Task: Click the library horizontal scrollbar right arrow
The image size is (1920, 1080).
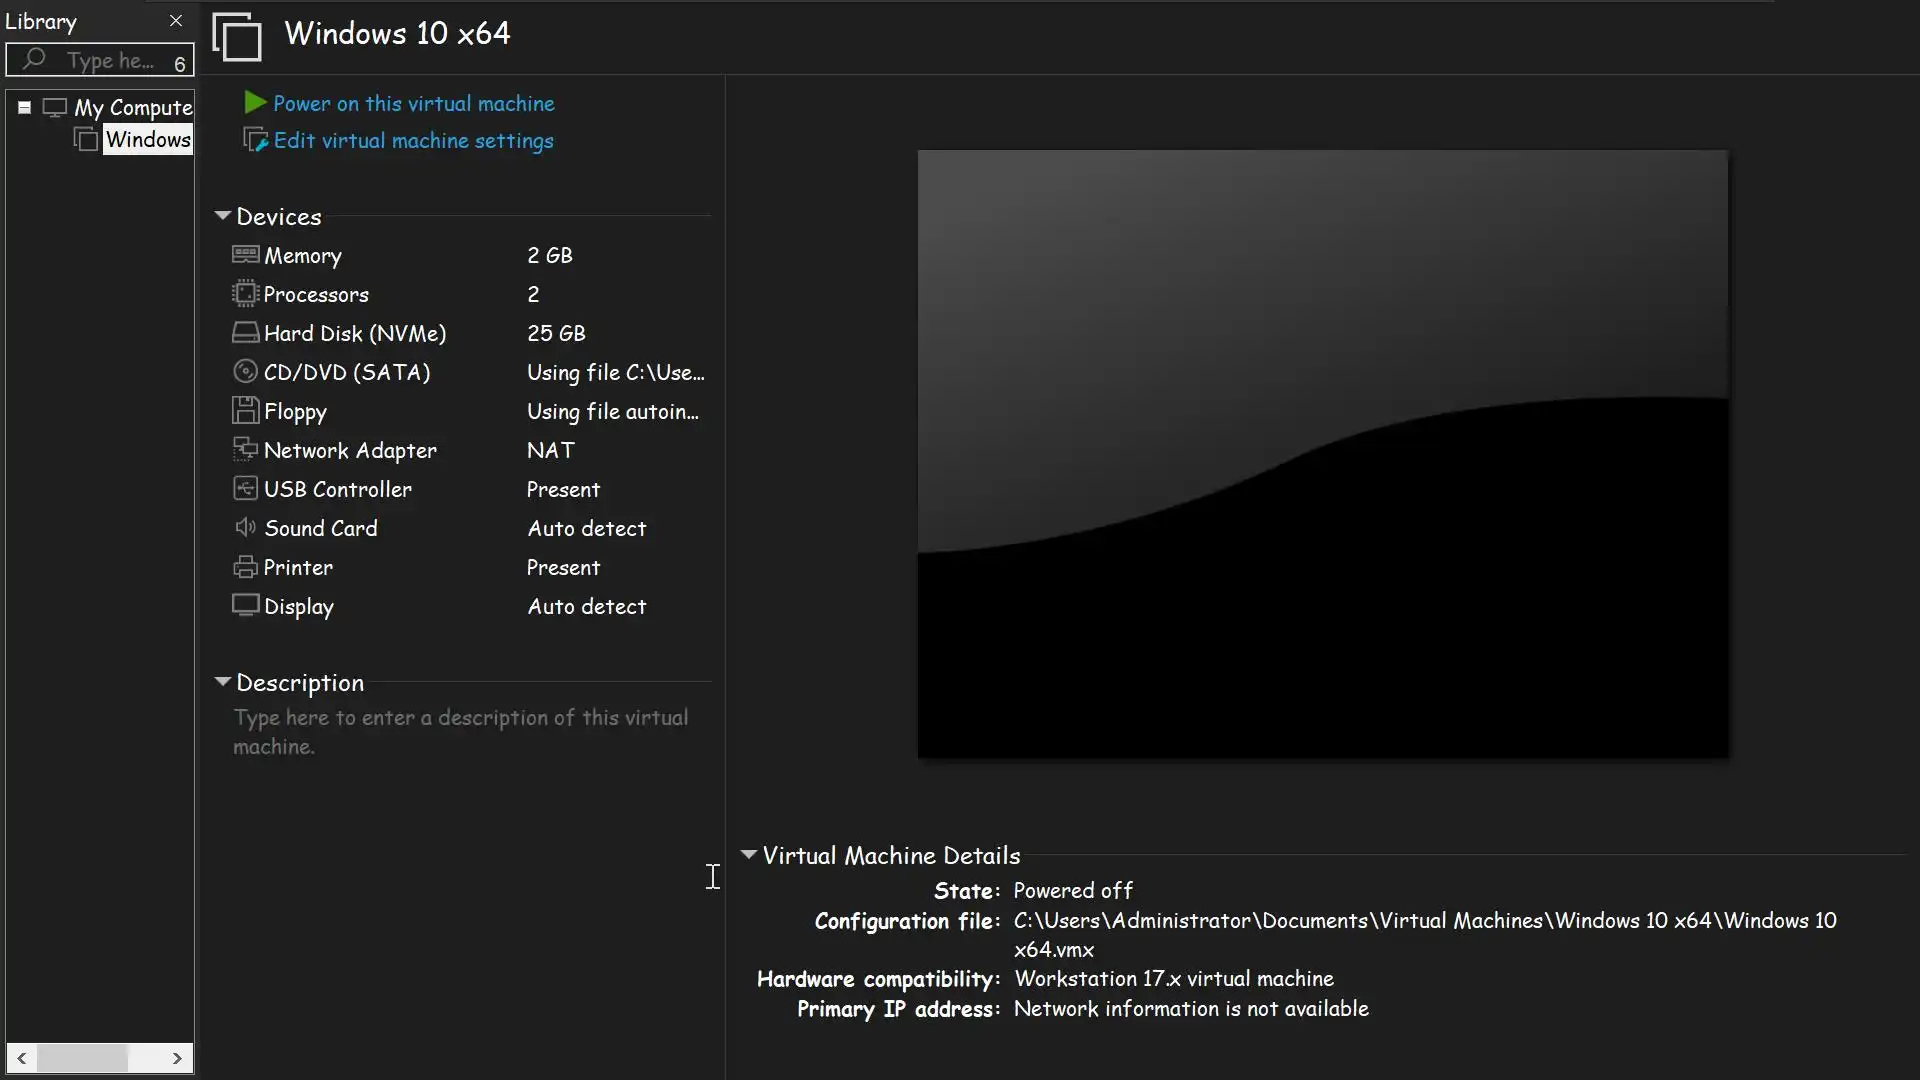Action: [x=177, y=1058]
